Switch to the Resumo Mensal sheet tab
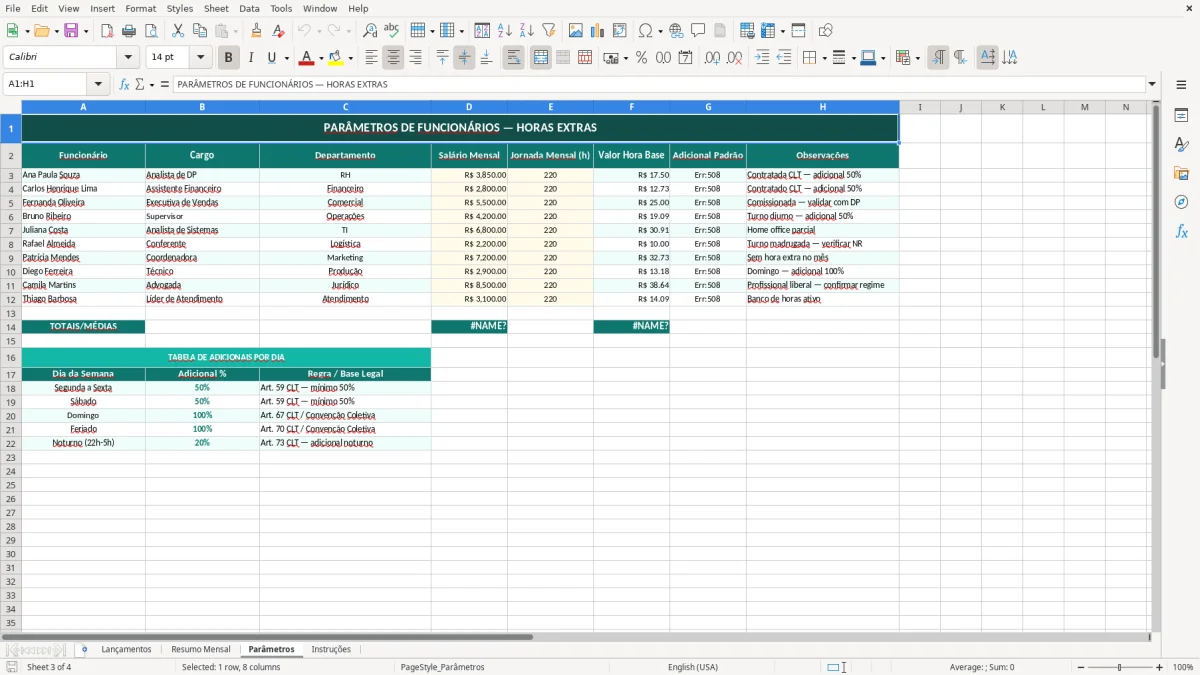Screen dimensions: 1200x675 (x=201, y=650)
